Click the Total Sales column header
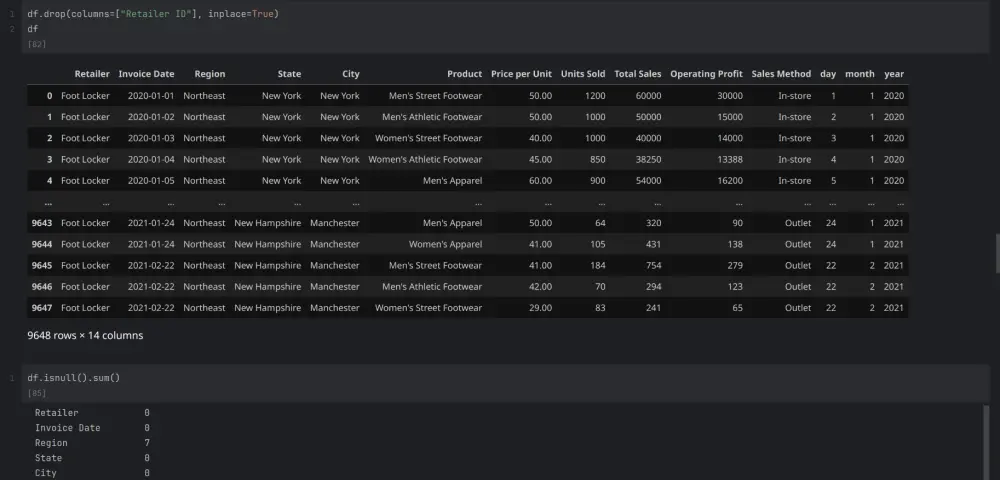Screen dimensions: 1000x480 pos(638,74)
